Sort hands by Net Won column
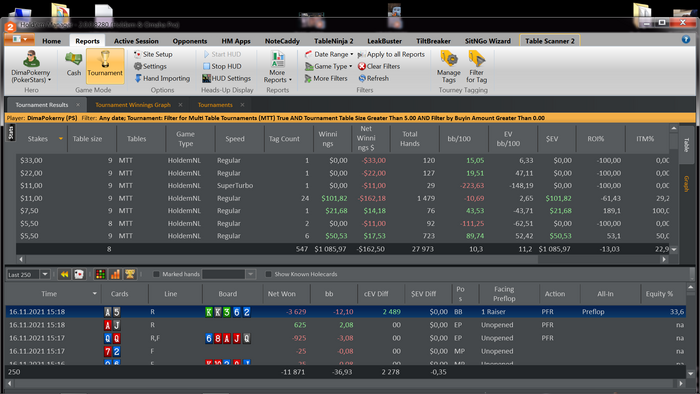700x394 pixels. tap(282, 294)
